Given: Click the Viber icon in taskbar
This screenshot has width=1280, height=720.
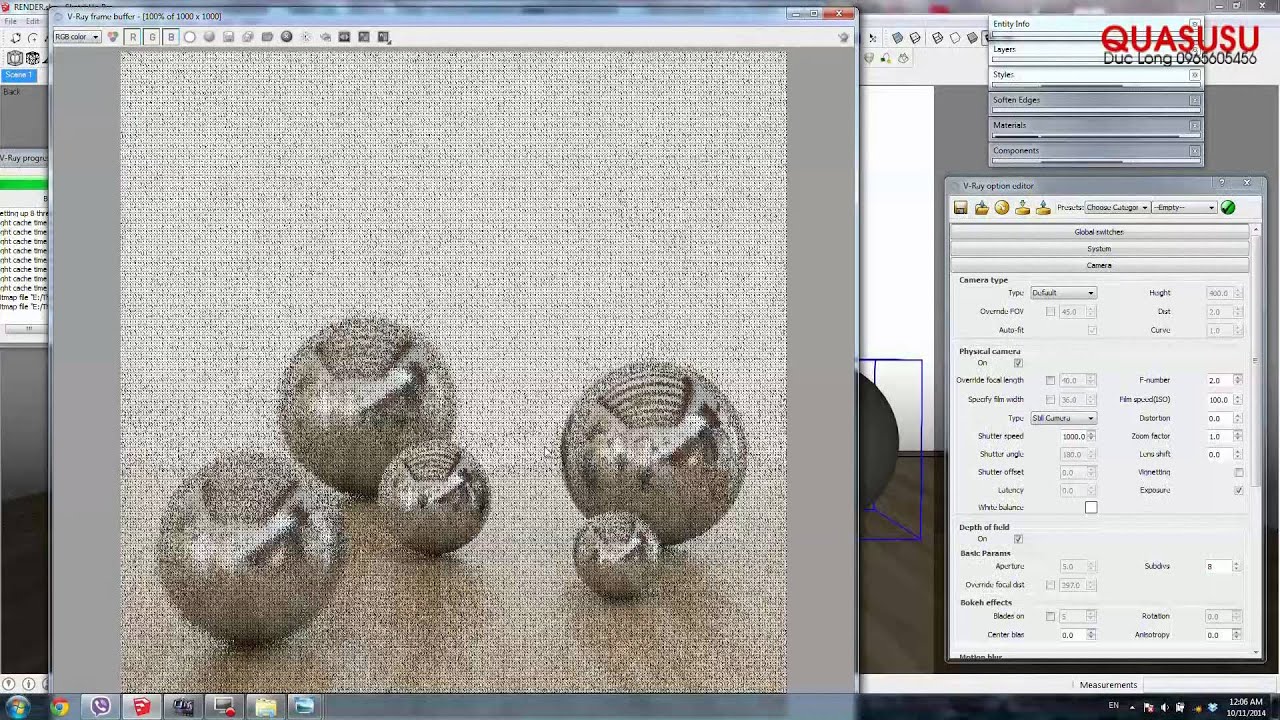Looking at the screenshot, I should (x=100, y=707).
